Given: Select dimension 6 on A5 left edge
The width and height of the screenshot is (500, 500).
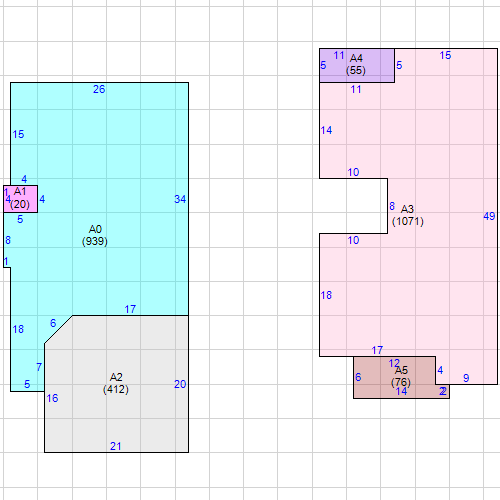Looking at the screenshot, I should 358,377.
